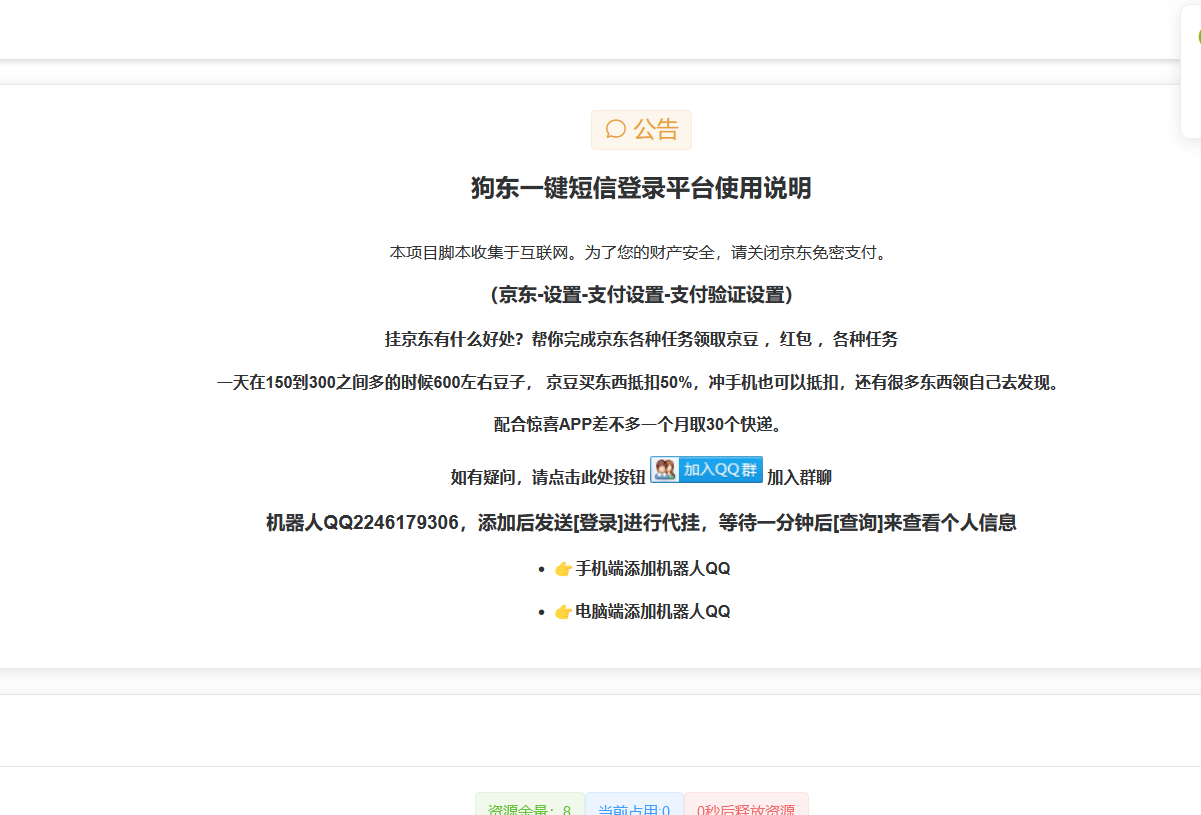Click the text 加入群聊 after the QQ button
This screenshot has height=815, width=1201.
(x=799, y=478)
